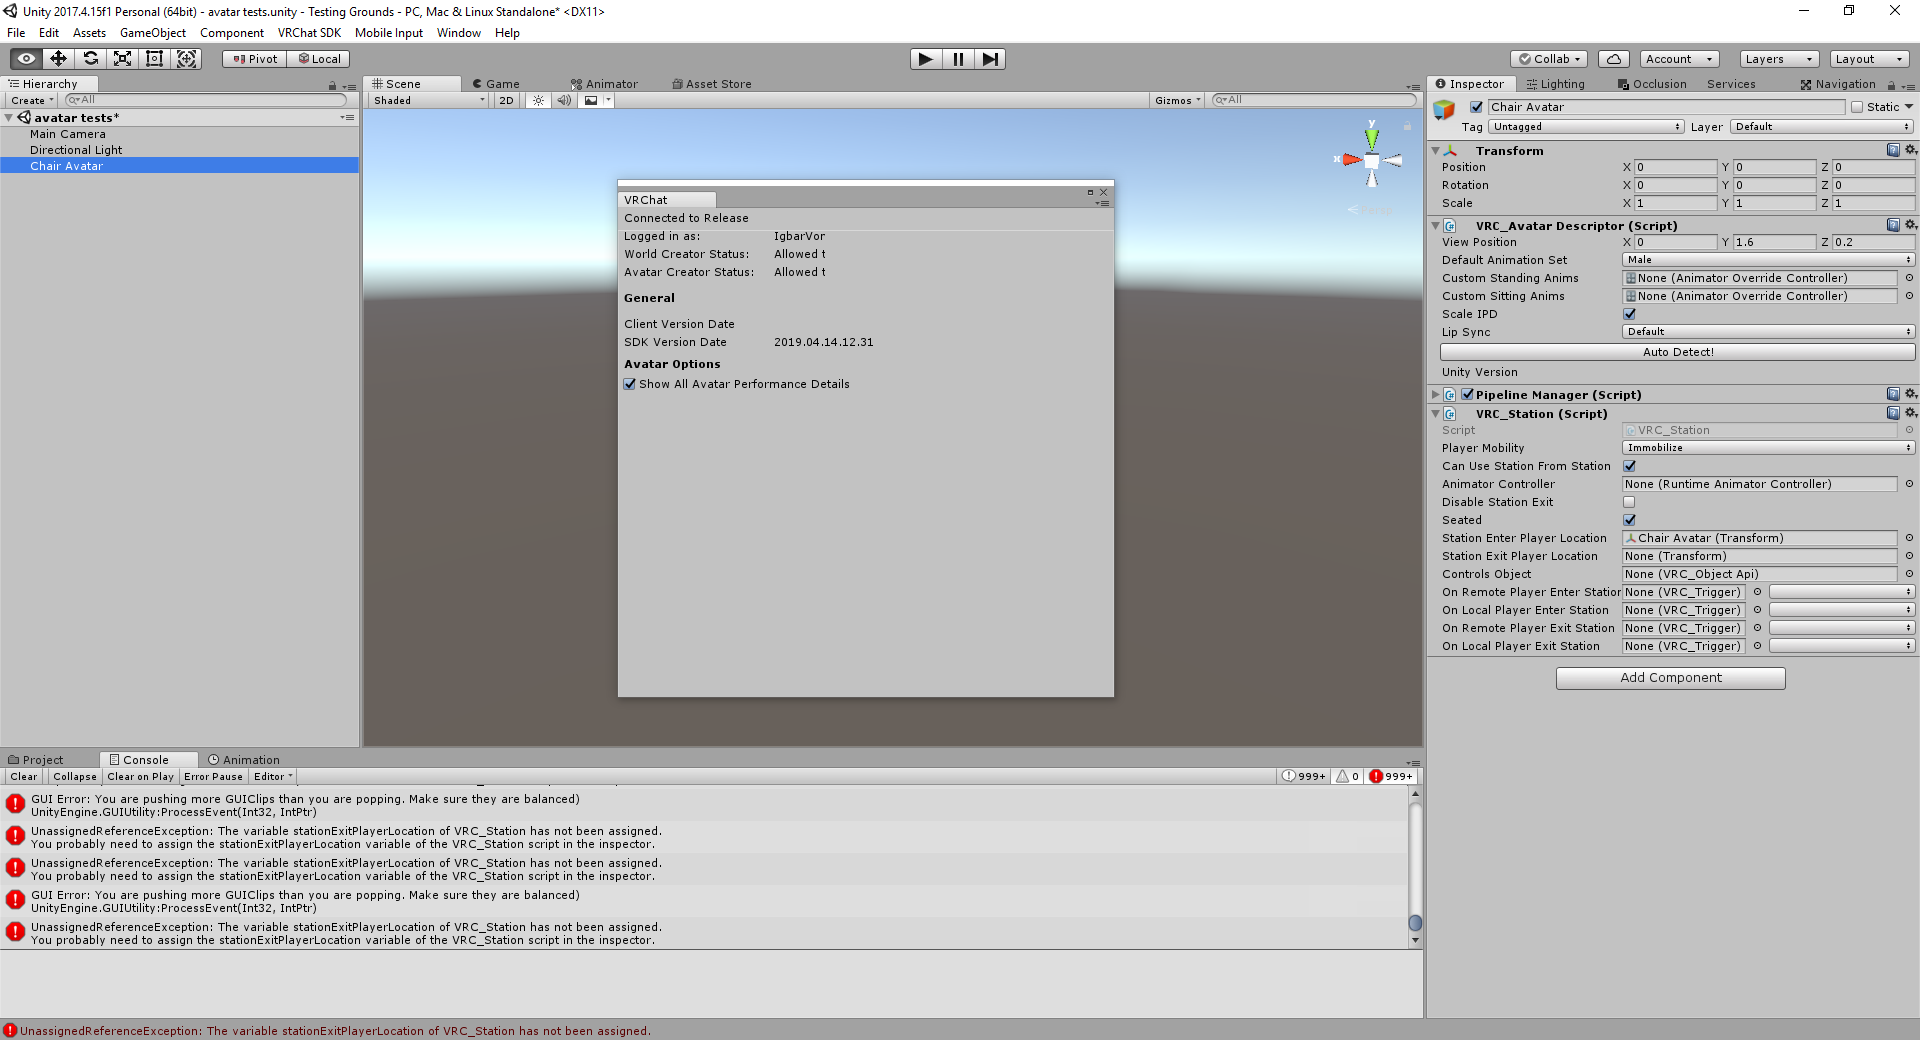Open Transform component help book icon
Screen dimensions: 1920x1040
coord(1893,150)
